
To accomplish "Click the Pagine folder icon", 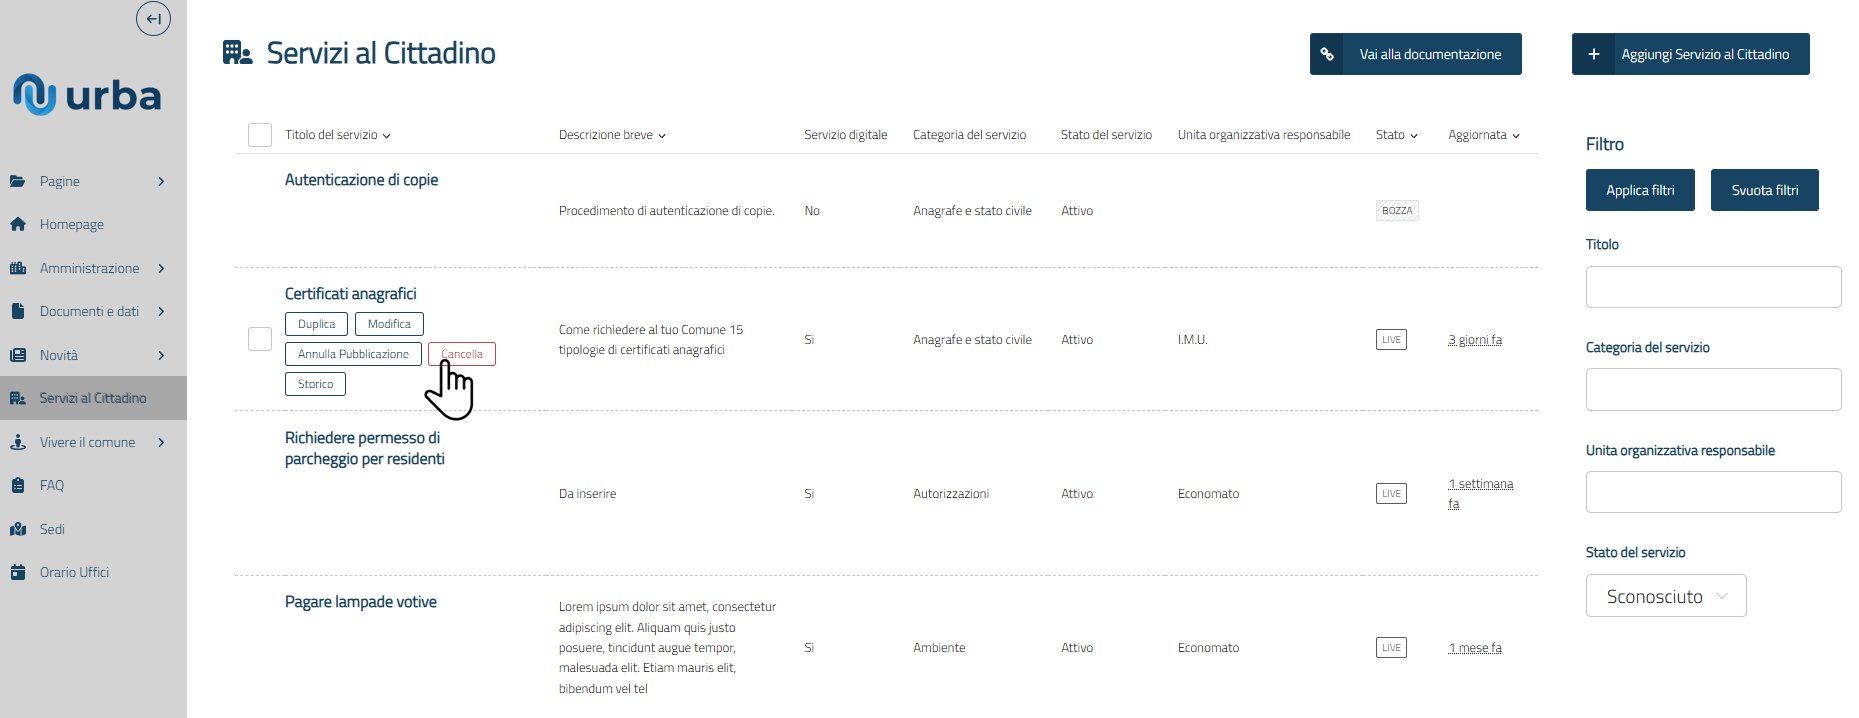I will 18,181.
